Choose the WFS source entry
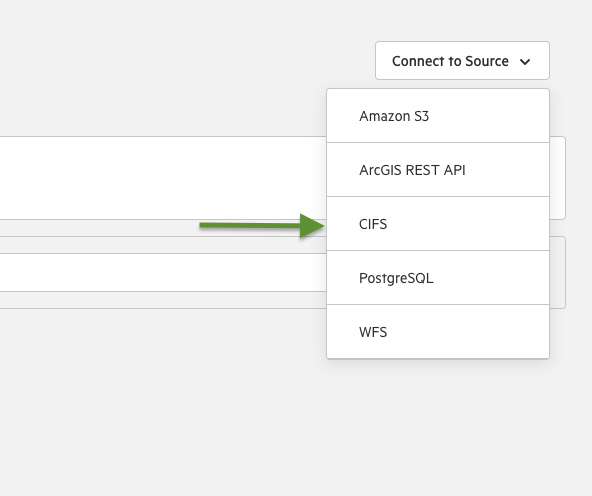The height and width of the screenshot is (496, 592). [438, 332]
